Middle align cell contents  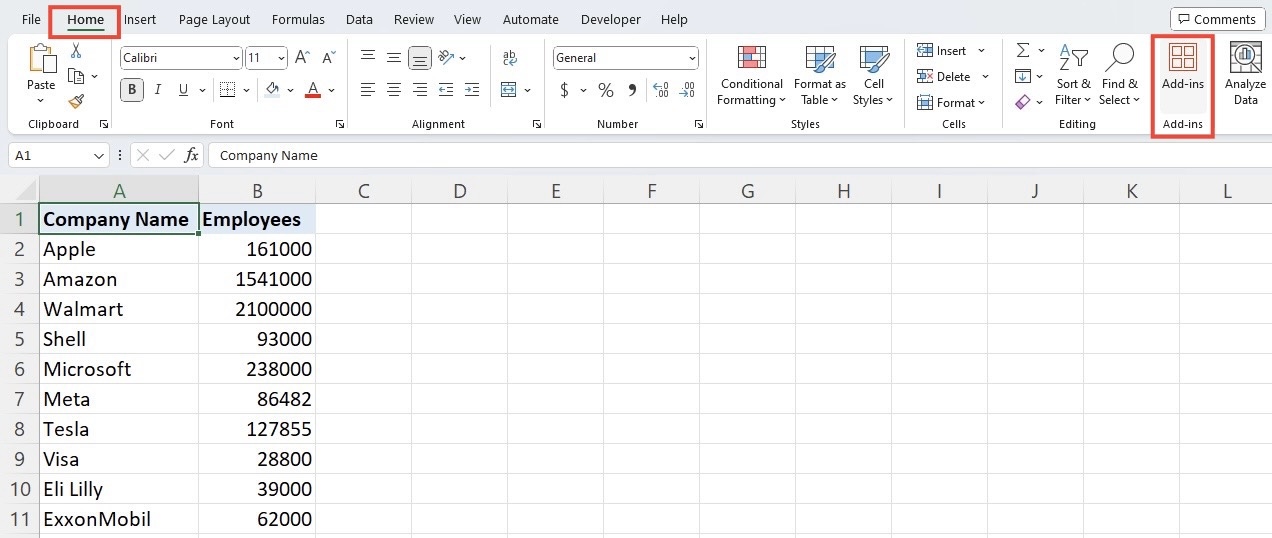point(394,58)
